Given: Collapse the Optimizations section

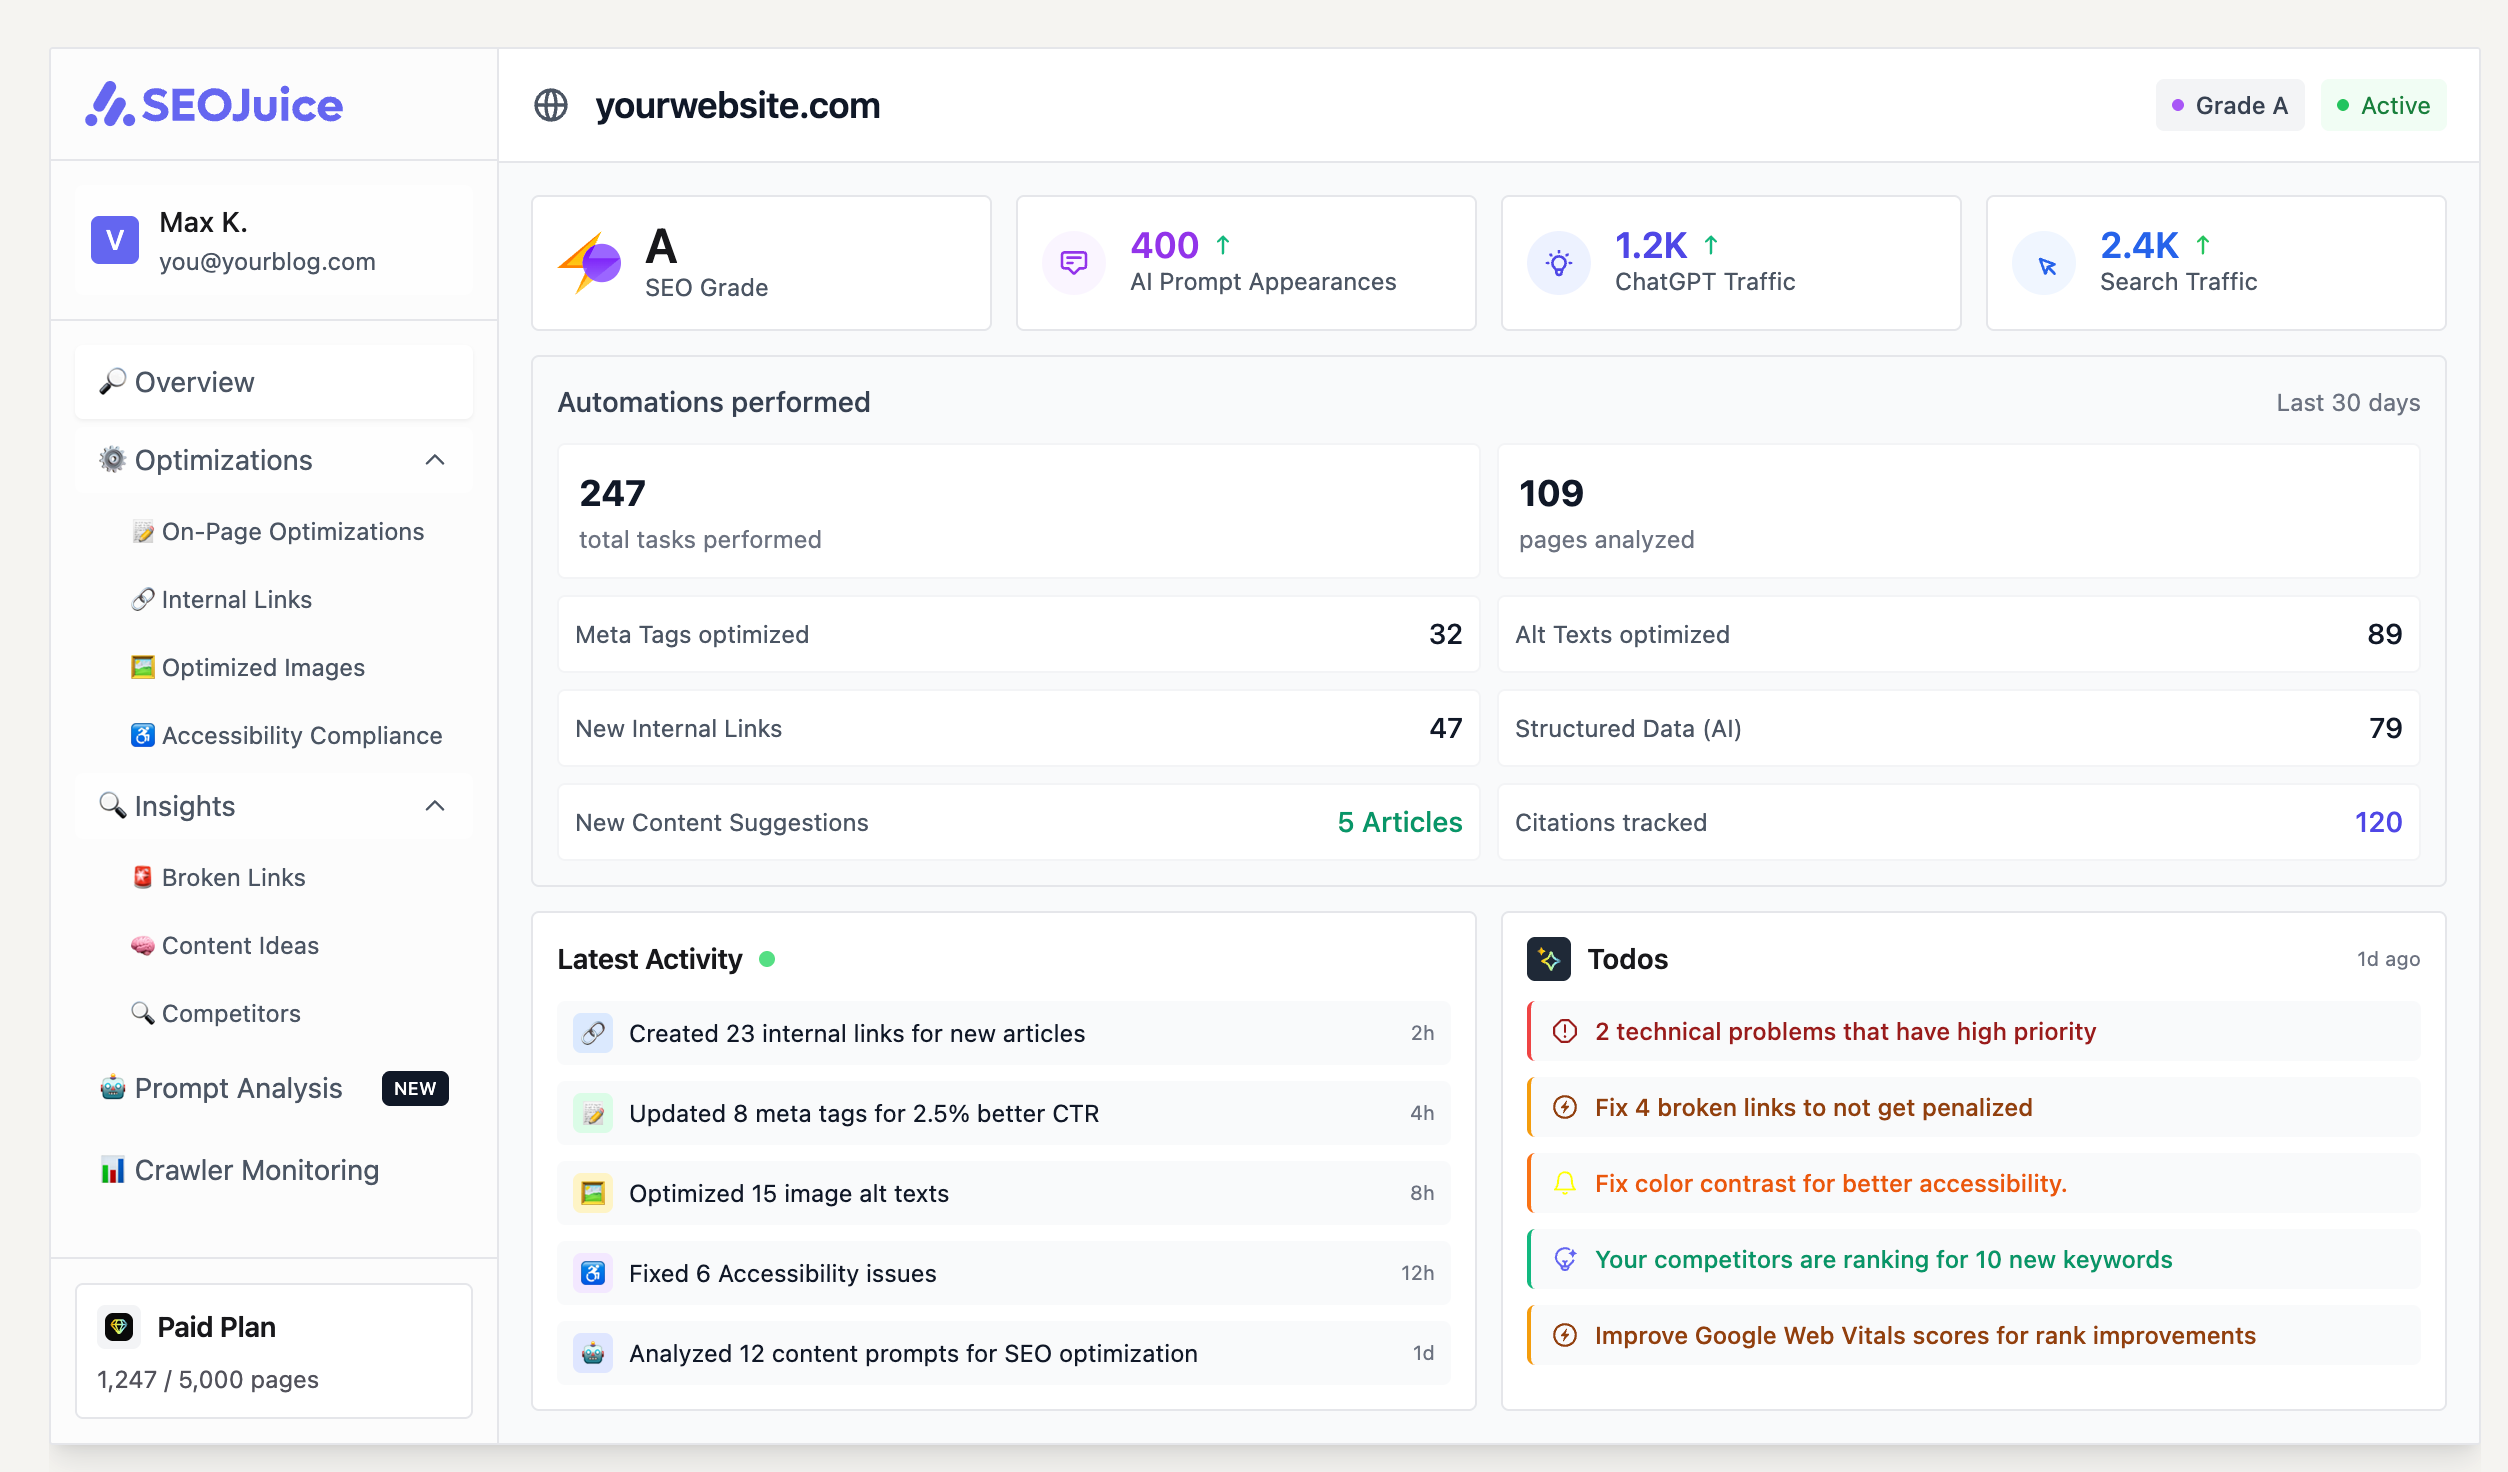Looking at the screenshot, I should [x=434, y=460].
